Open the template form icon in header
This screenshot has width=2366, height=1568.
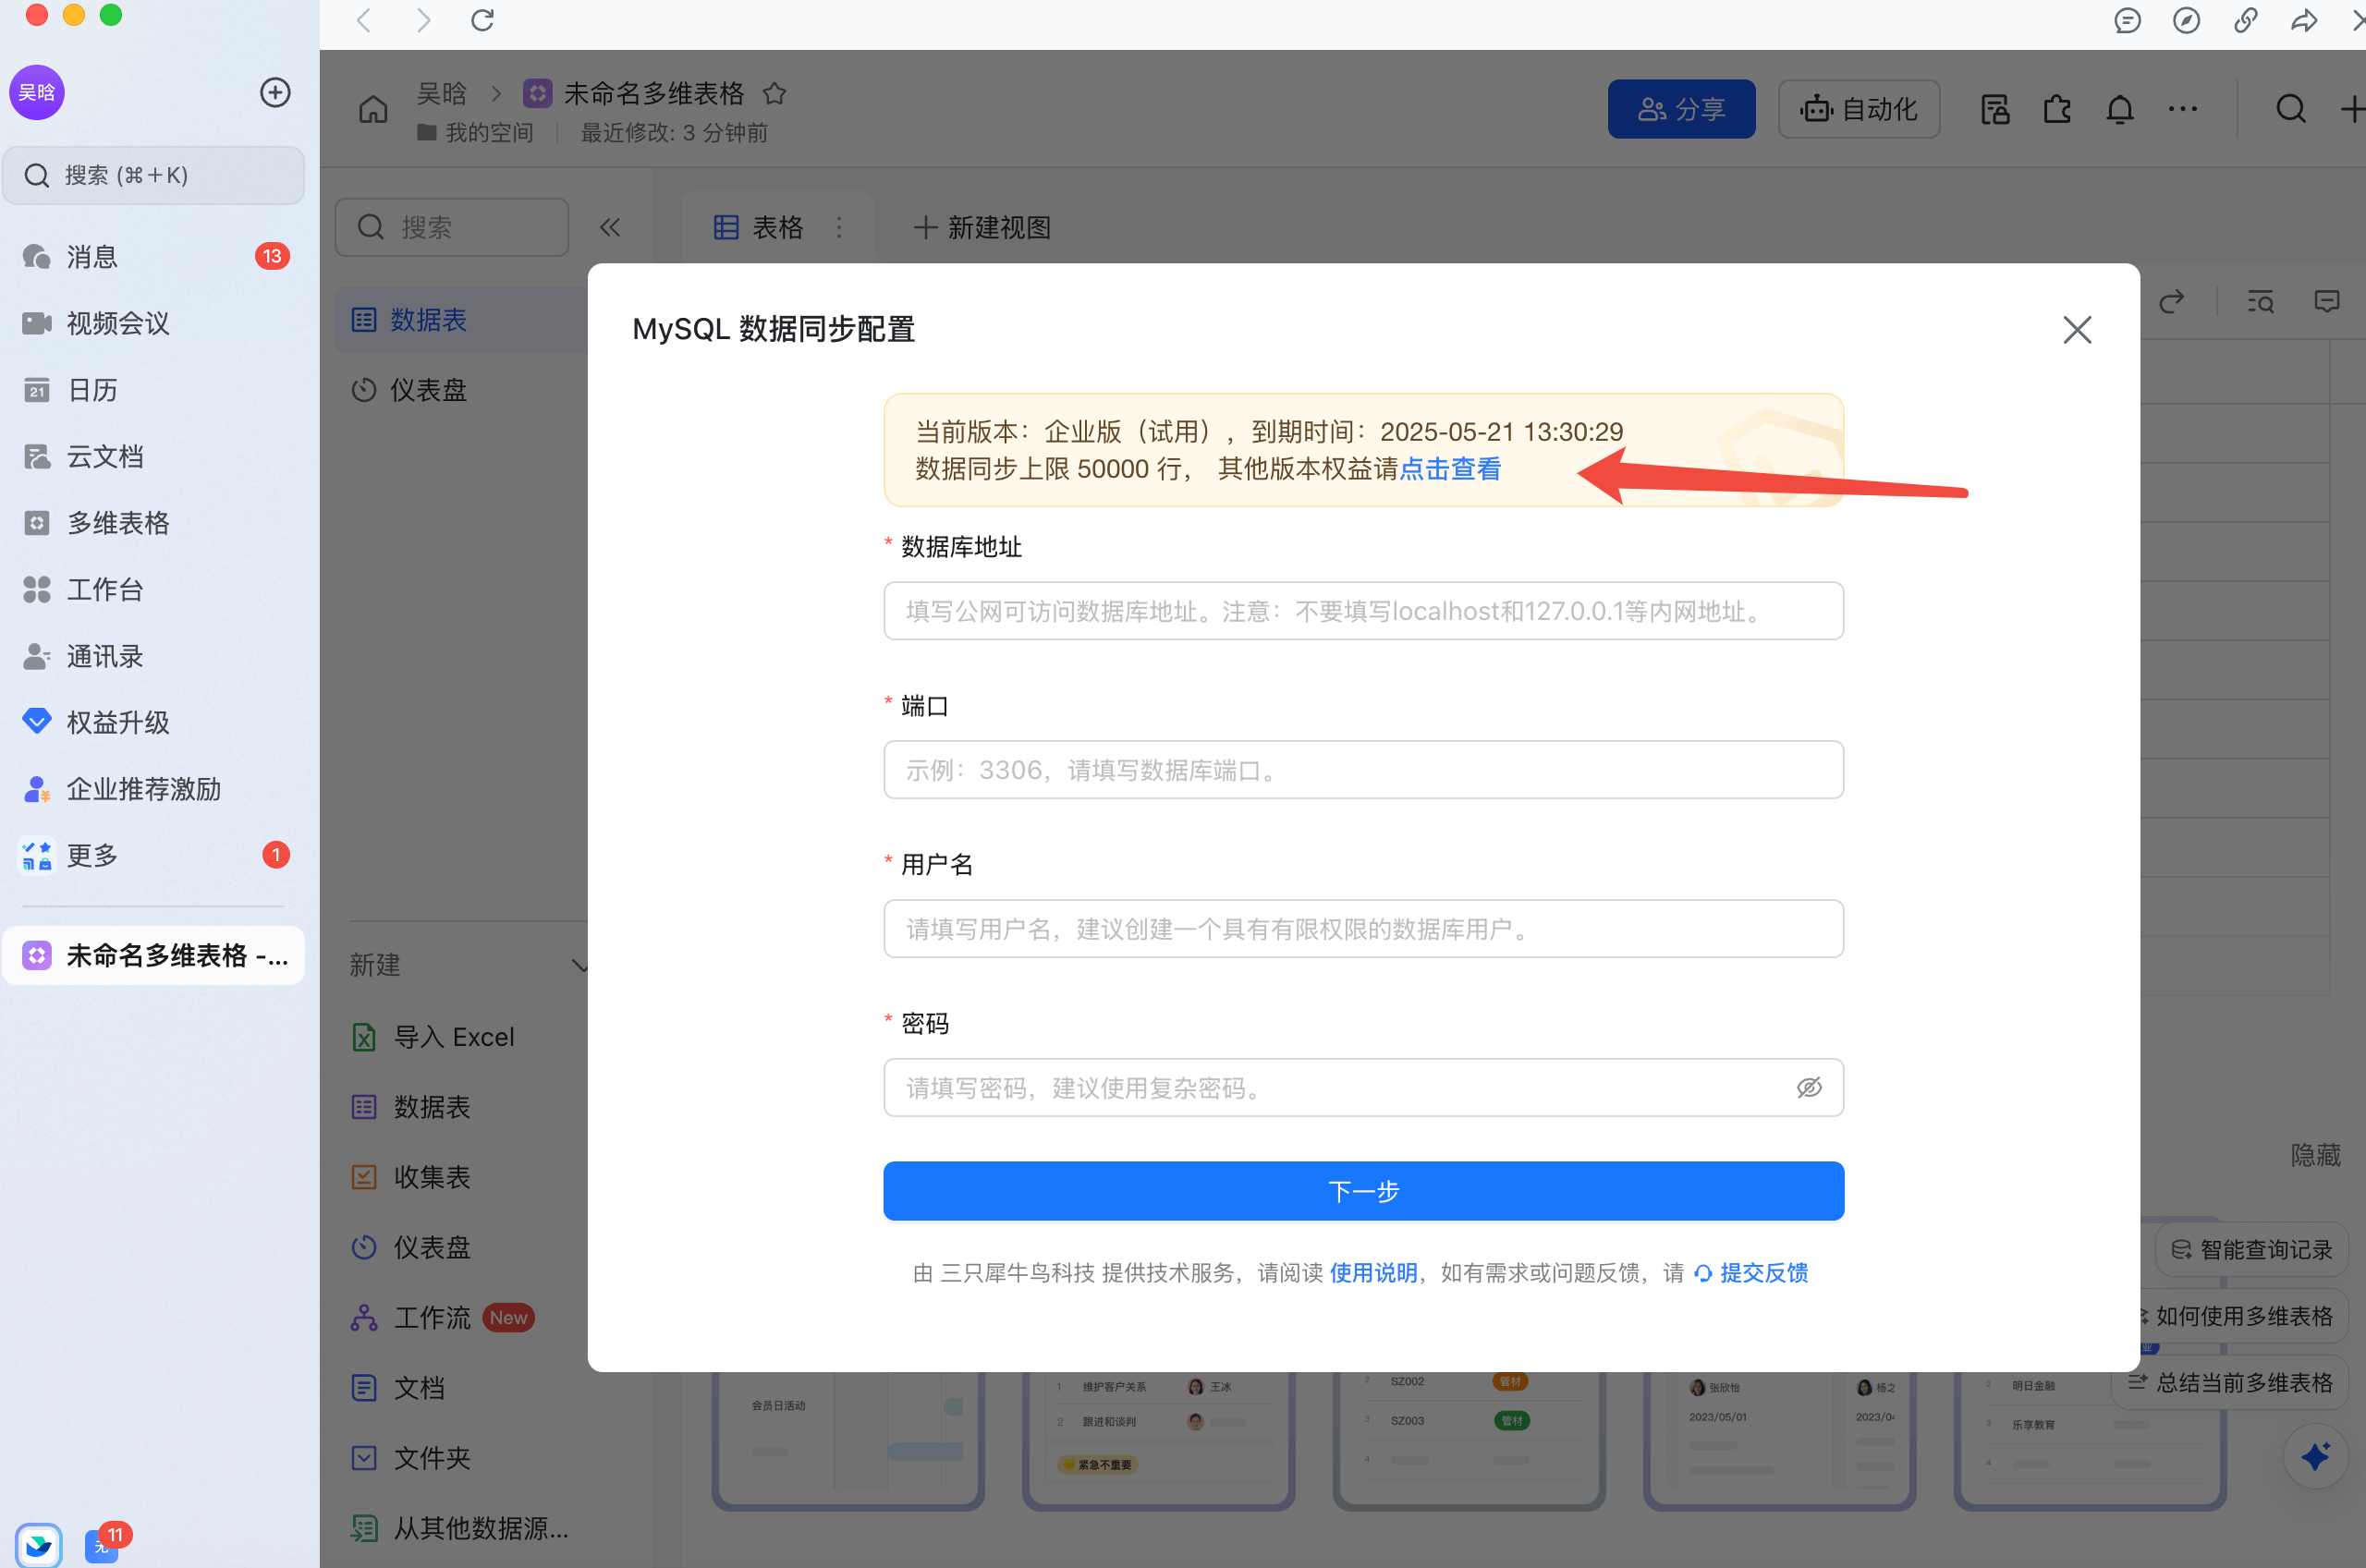point(1994,109)
